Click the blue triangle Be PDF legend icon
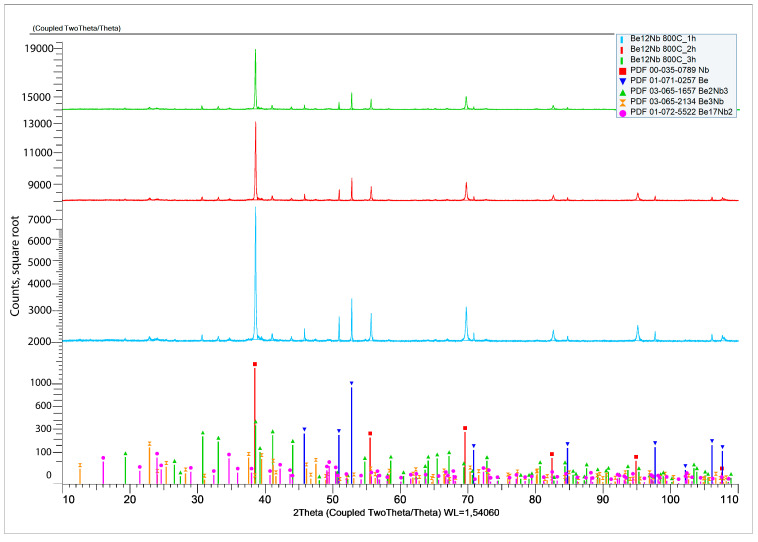Image resolution: width=758 pixels, height=542 pixels. click(623, 81)
